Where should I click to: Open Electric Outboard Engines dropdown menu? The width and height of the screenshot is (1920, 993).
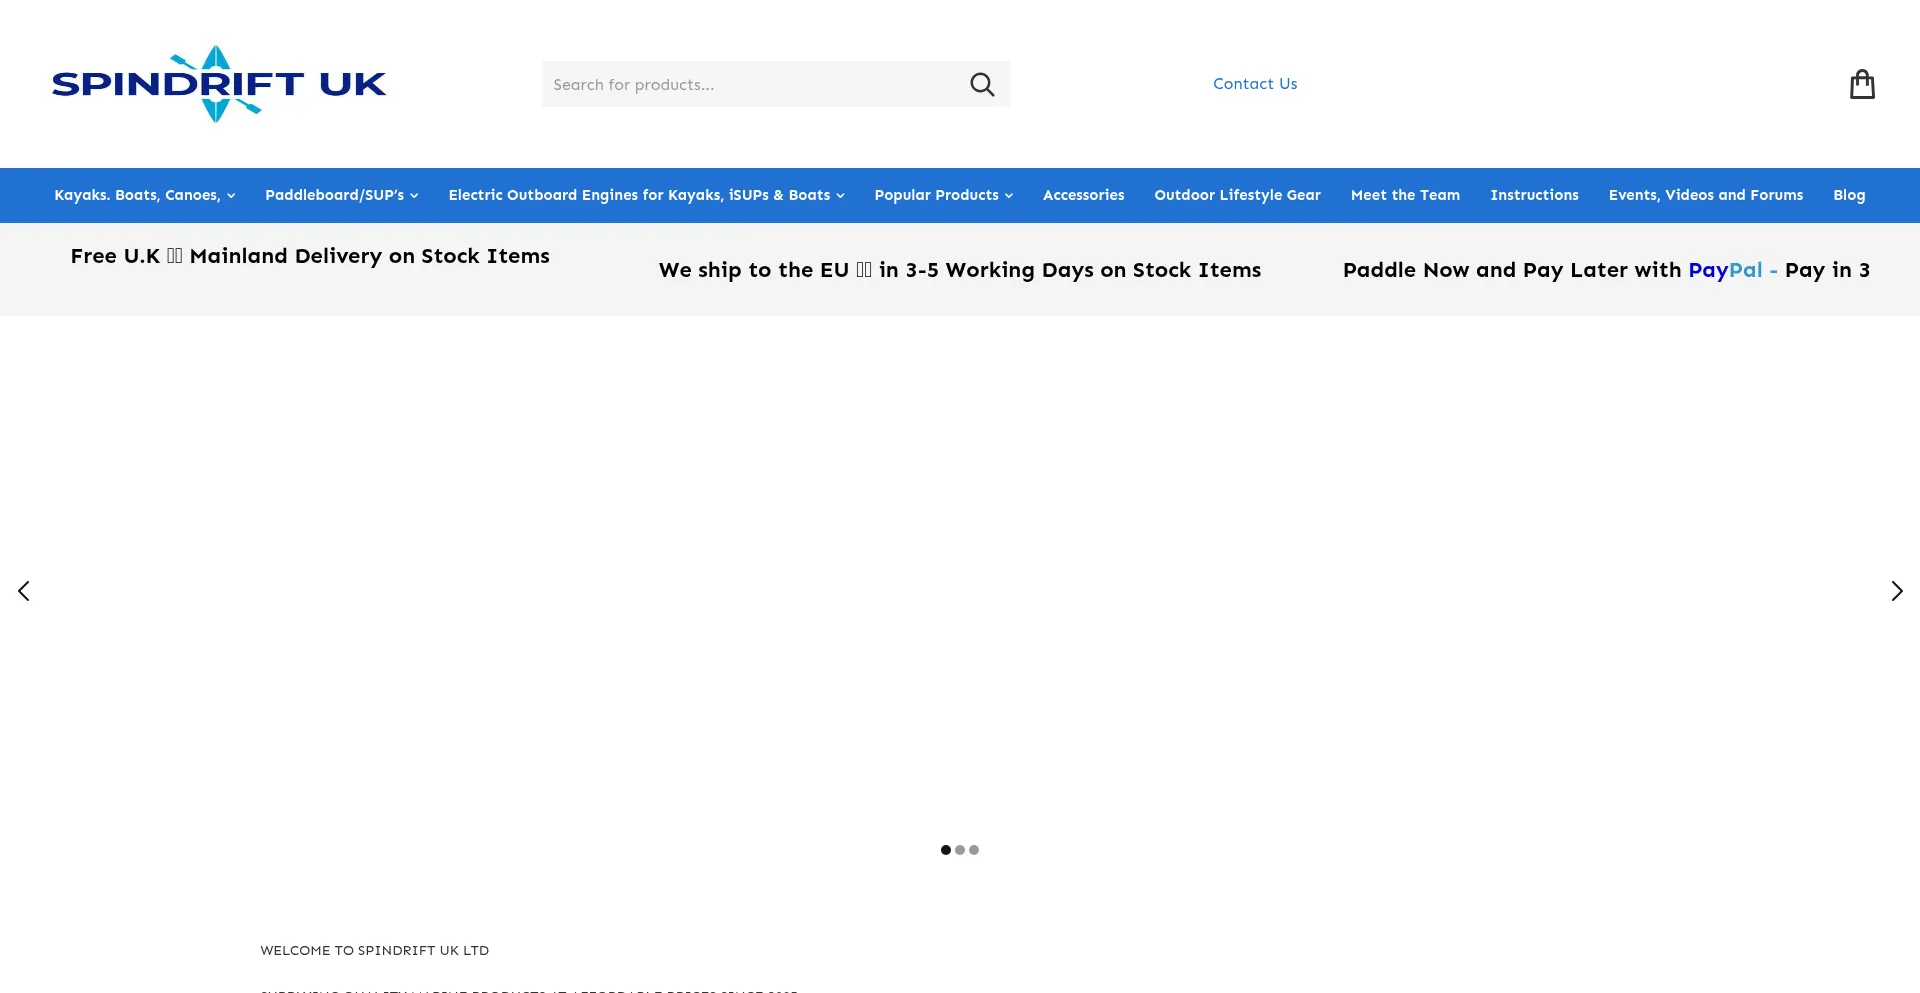(x=646, y=195)
